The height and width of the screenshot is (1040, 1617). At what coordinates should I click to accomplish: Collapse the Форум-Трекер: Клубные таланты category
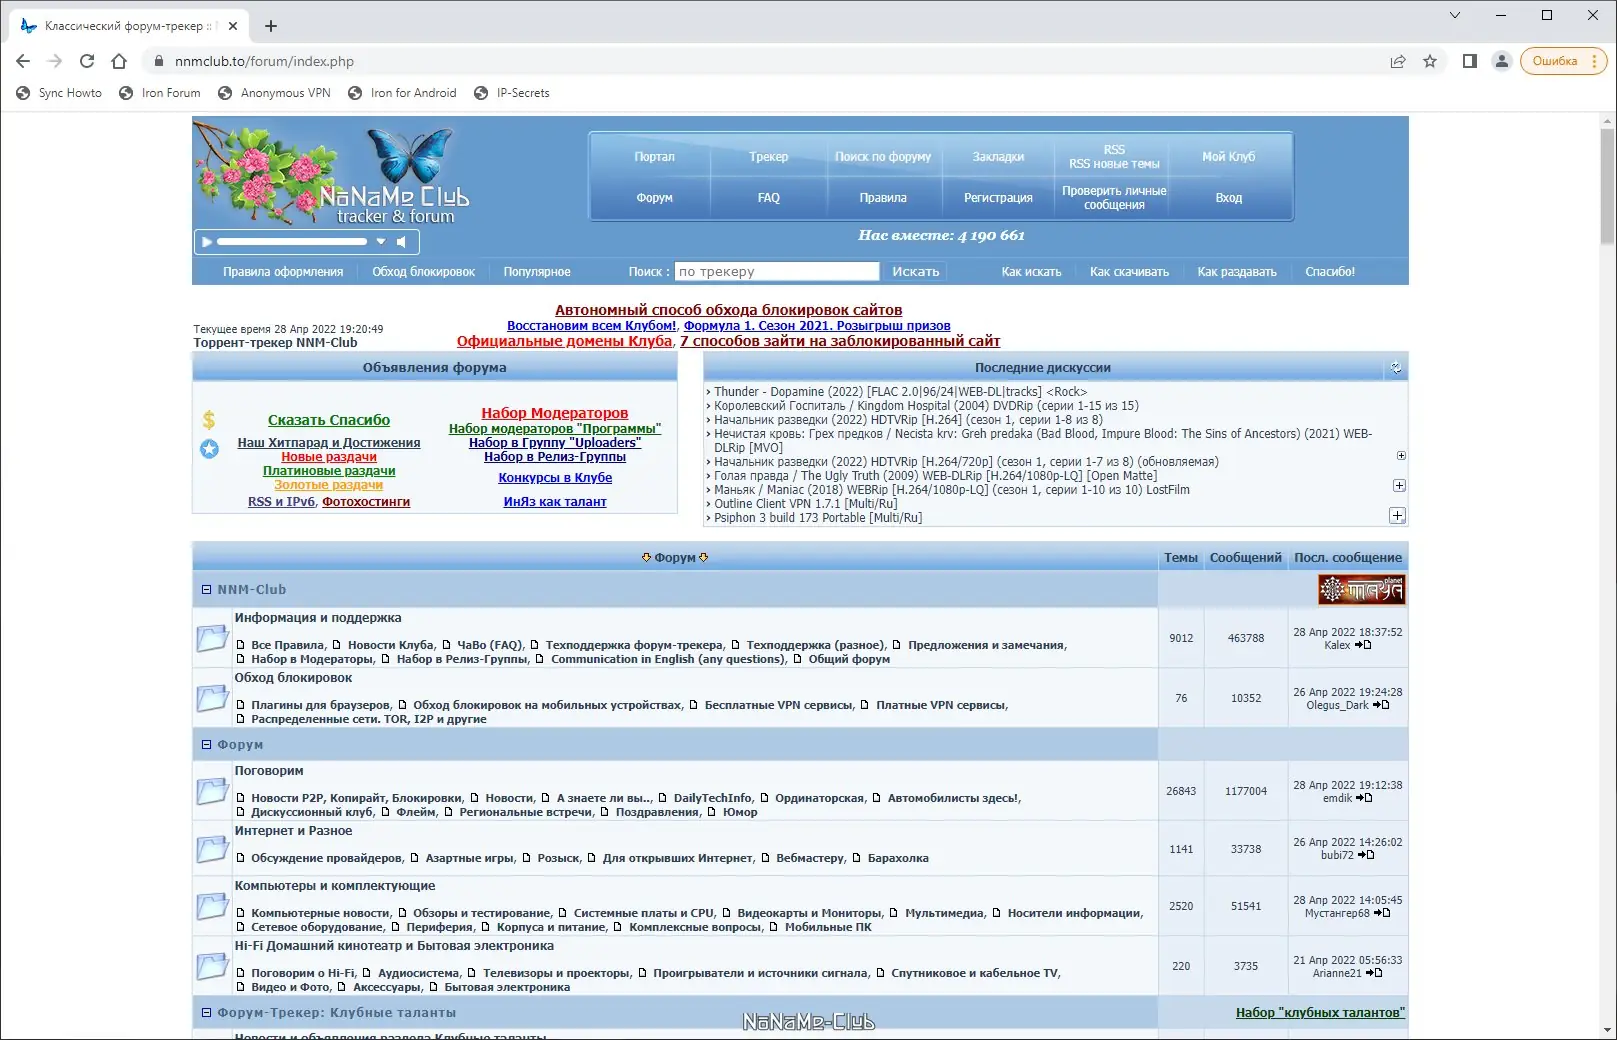pos(207,1013)
